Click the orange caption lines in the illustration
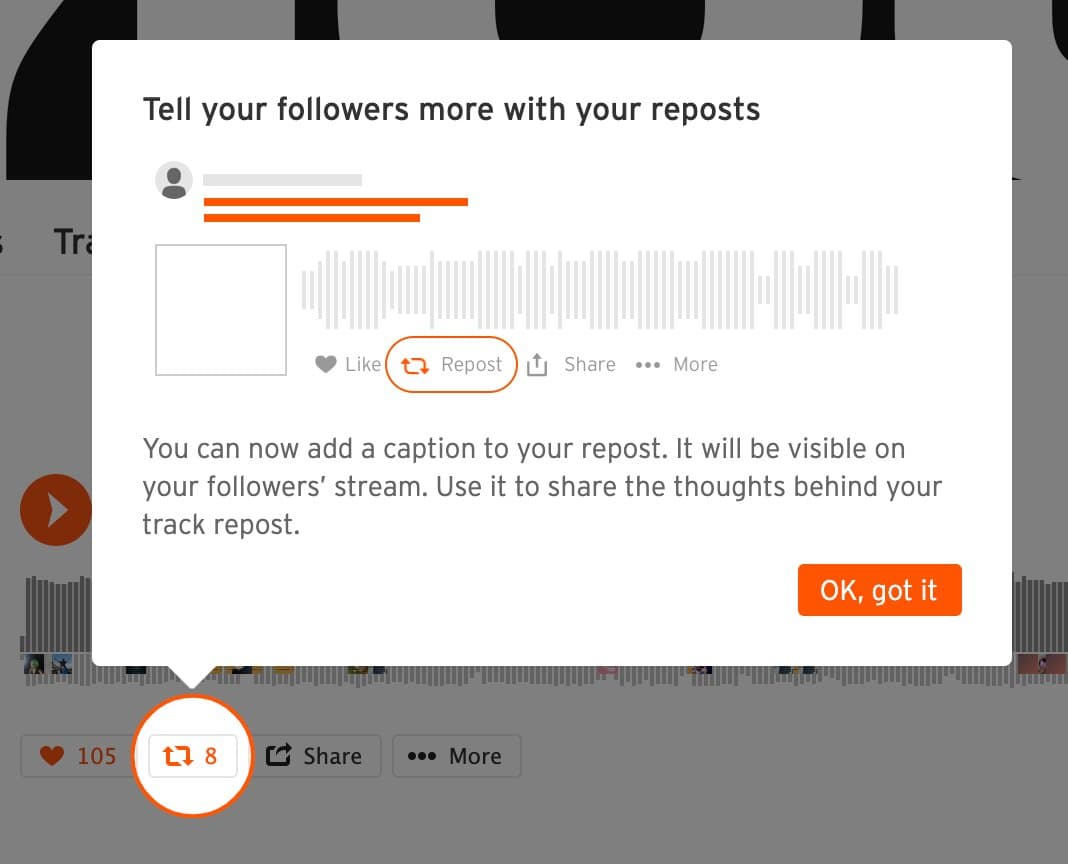This screenshot has width=1068, height=864. 336,210
